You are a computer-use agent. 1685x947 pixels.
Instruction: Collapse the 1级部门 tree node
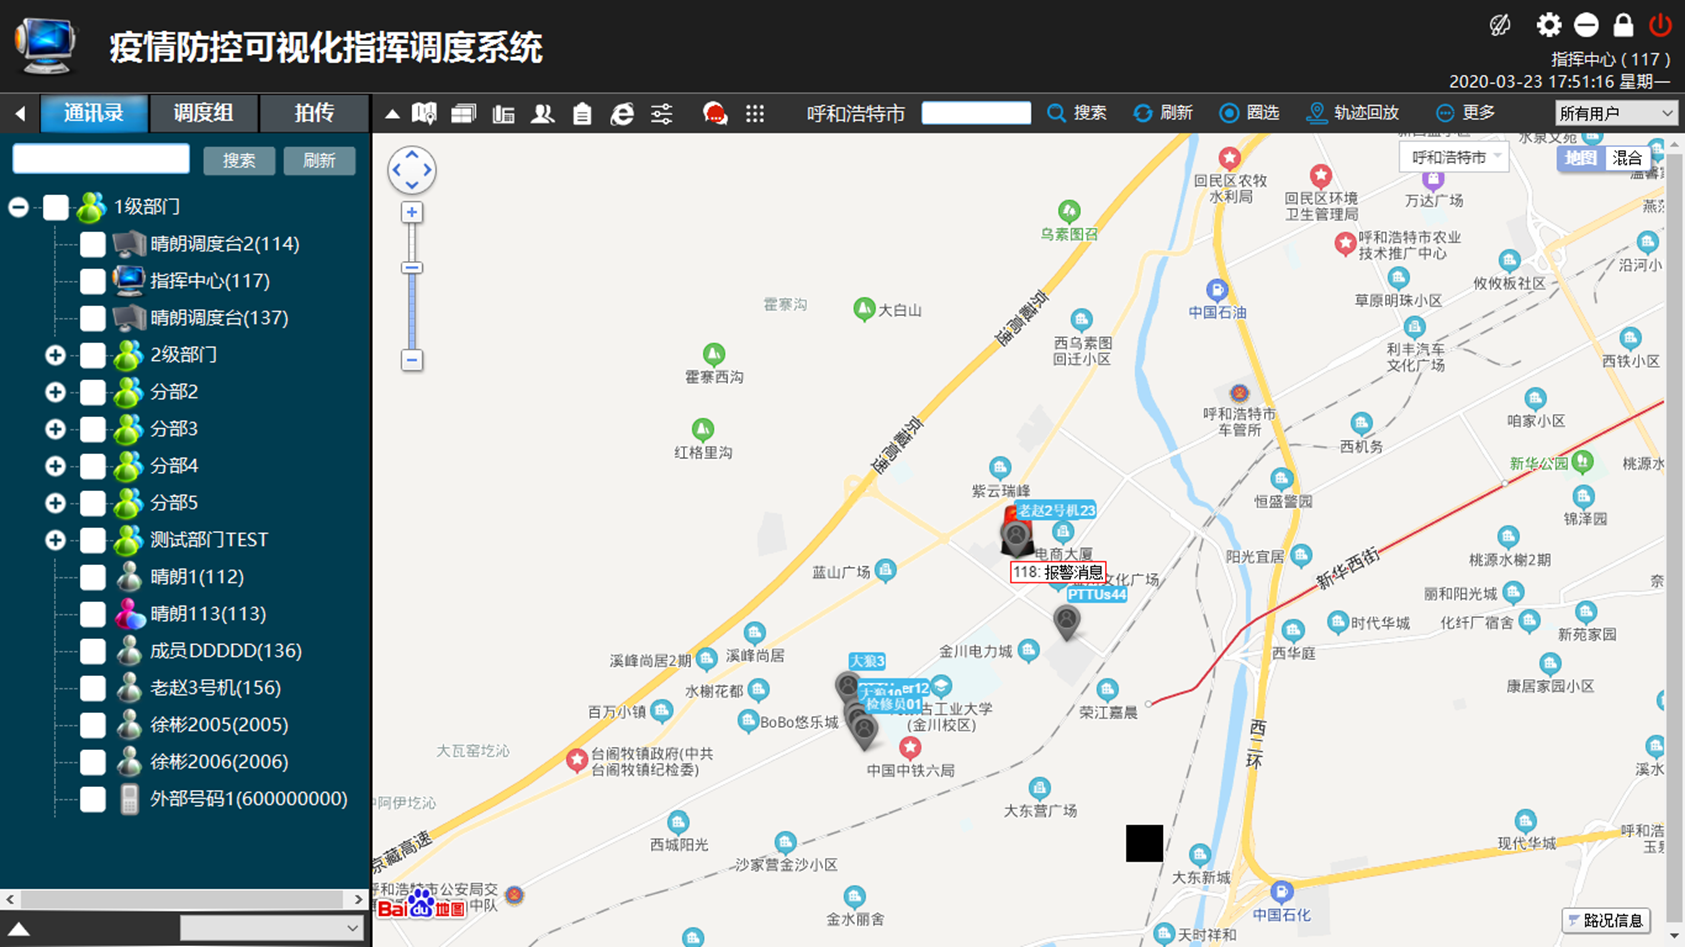(x=18, y=207)
